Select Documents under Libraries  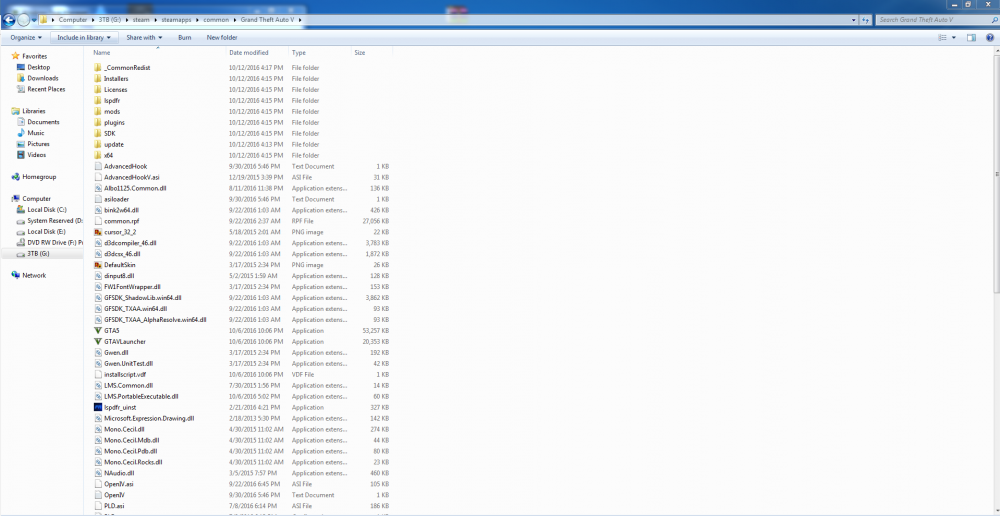click(43, 122)
